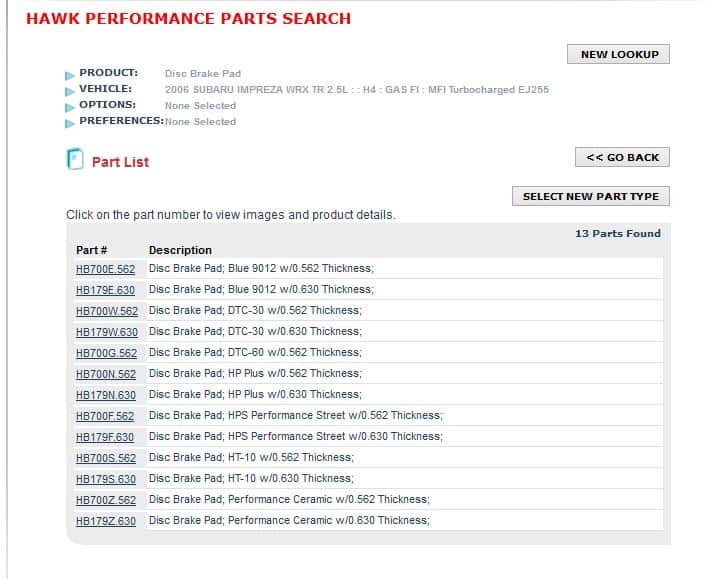
Task: Open part HB700E.562 details
Action: (x=105, y=269)
